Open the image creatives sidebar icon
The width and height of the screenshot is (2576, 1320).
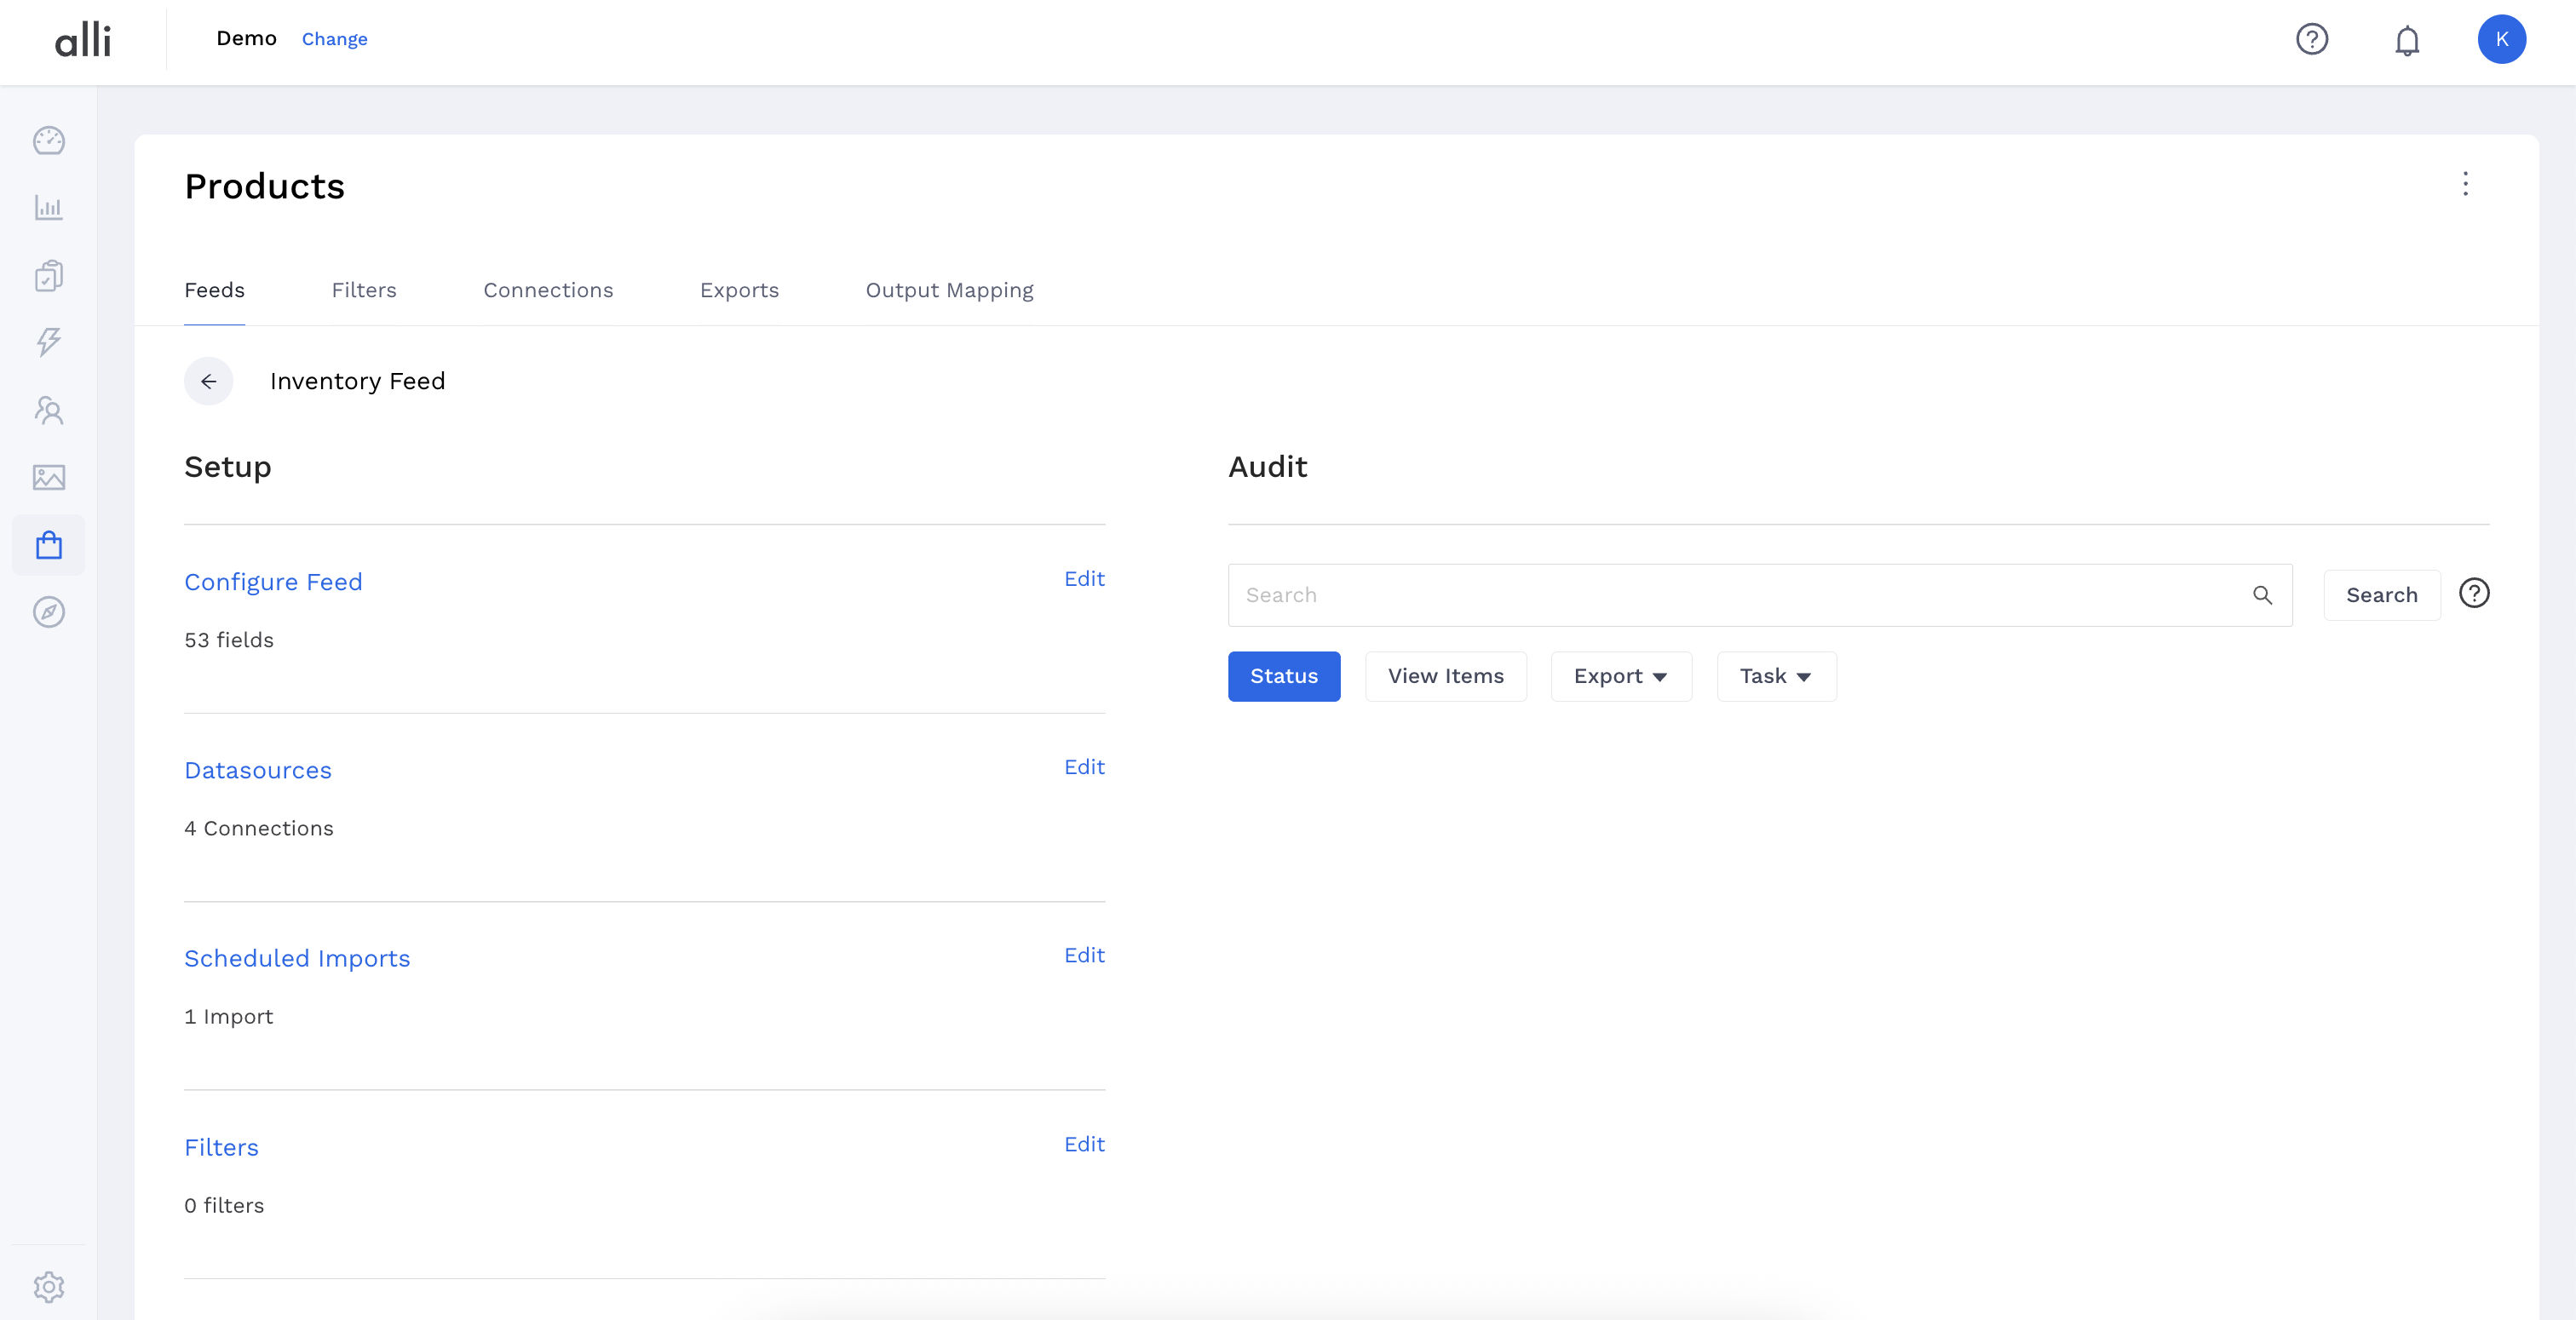(48, 477)
